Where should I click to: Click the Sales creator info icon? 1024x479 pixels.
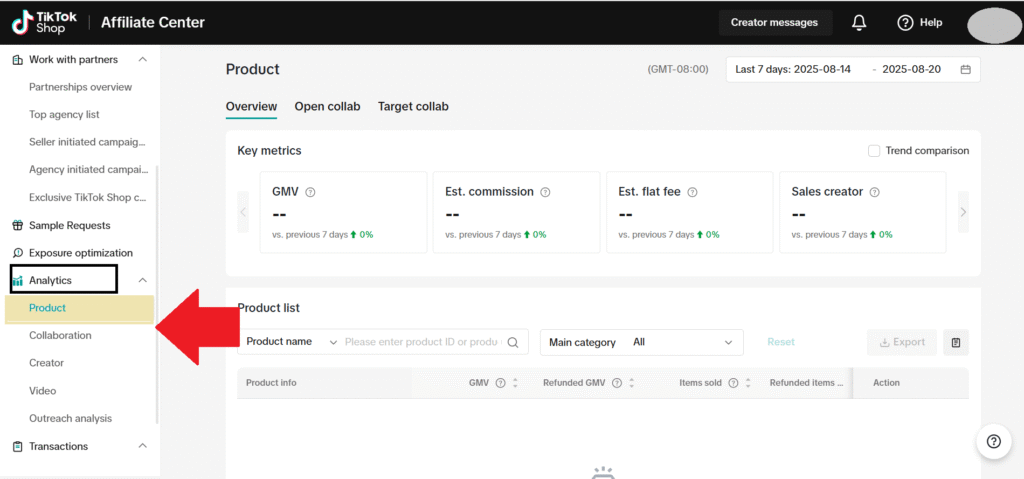[x=874, y=192]
